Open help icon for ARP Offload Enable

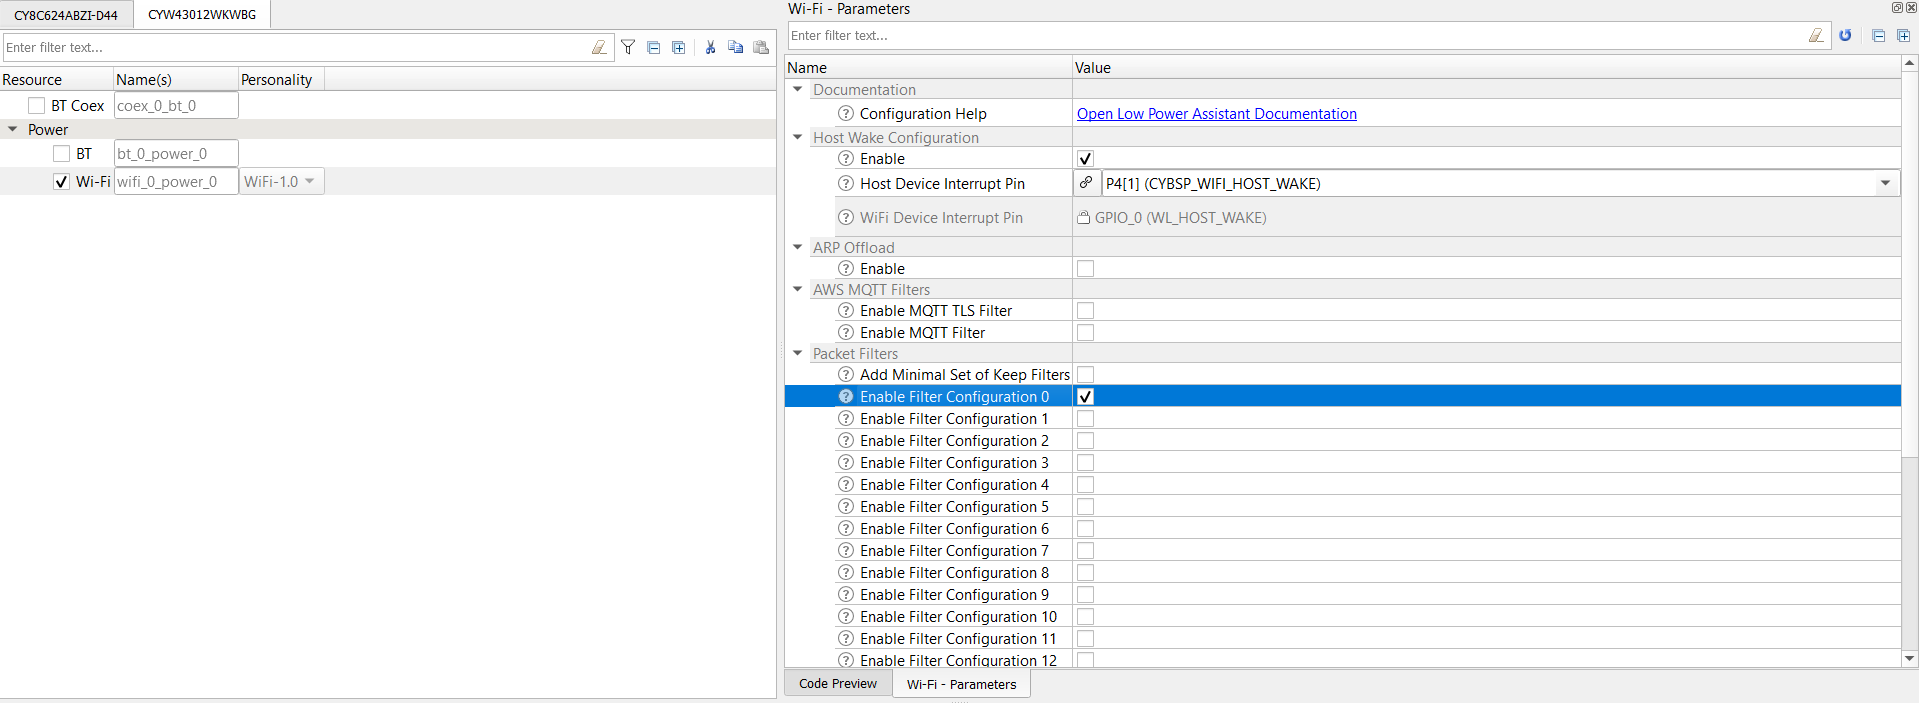point(846,268)
